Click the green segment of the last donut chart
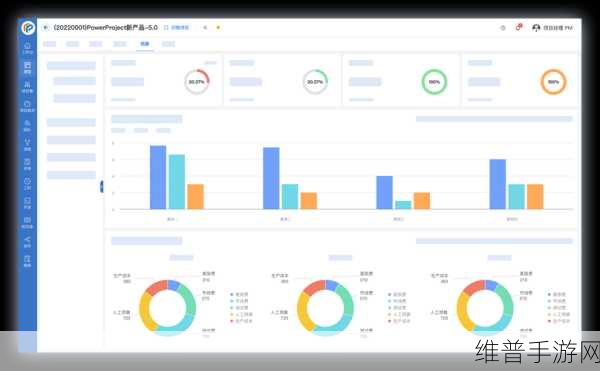Screen dimensions: 600x371 tap(506, 298)
